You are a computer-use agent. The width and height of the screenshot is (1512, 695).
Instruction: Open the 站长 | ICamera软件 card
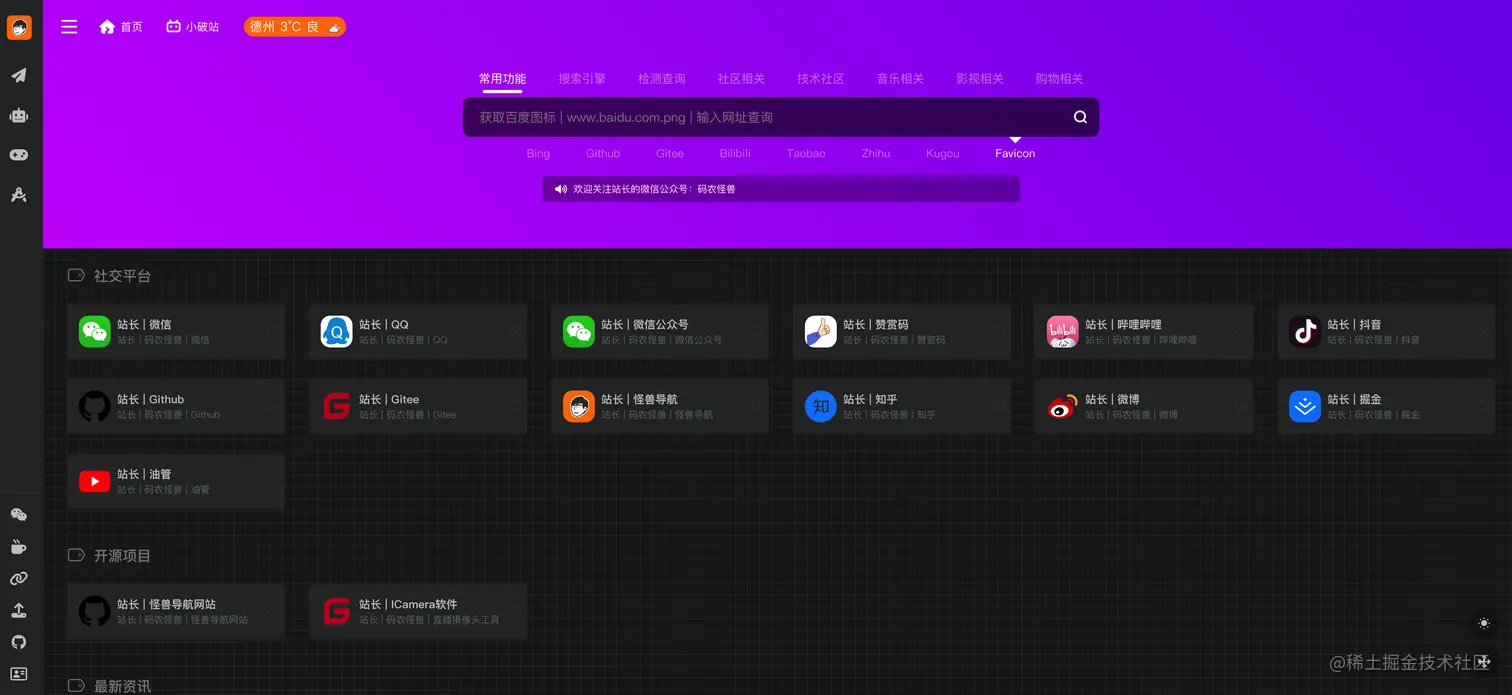click(418, 612)
